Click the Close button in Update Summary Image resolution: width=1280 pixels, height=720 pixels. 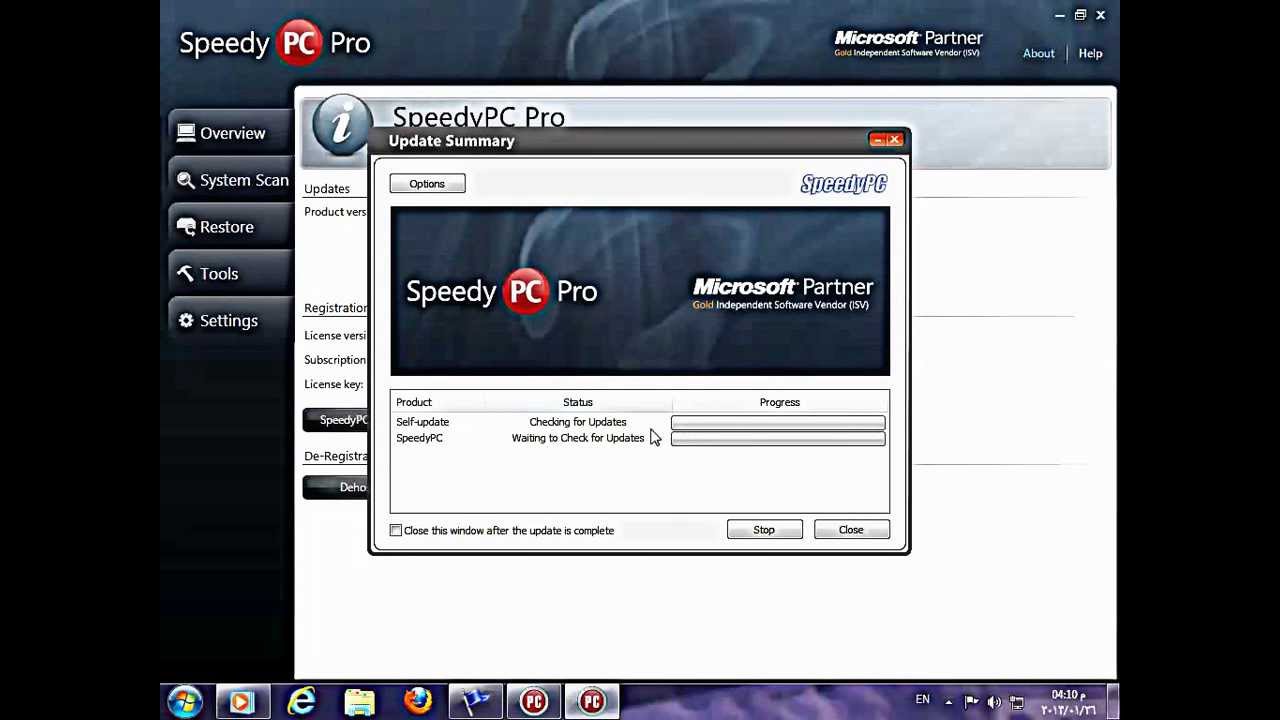coord(851,530)
